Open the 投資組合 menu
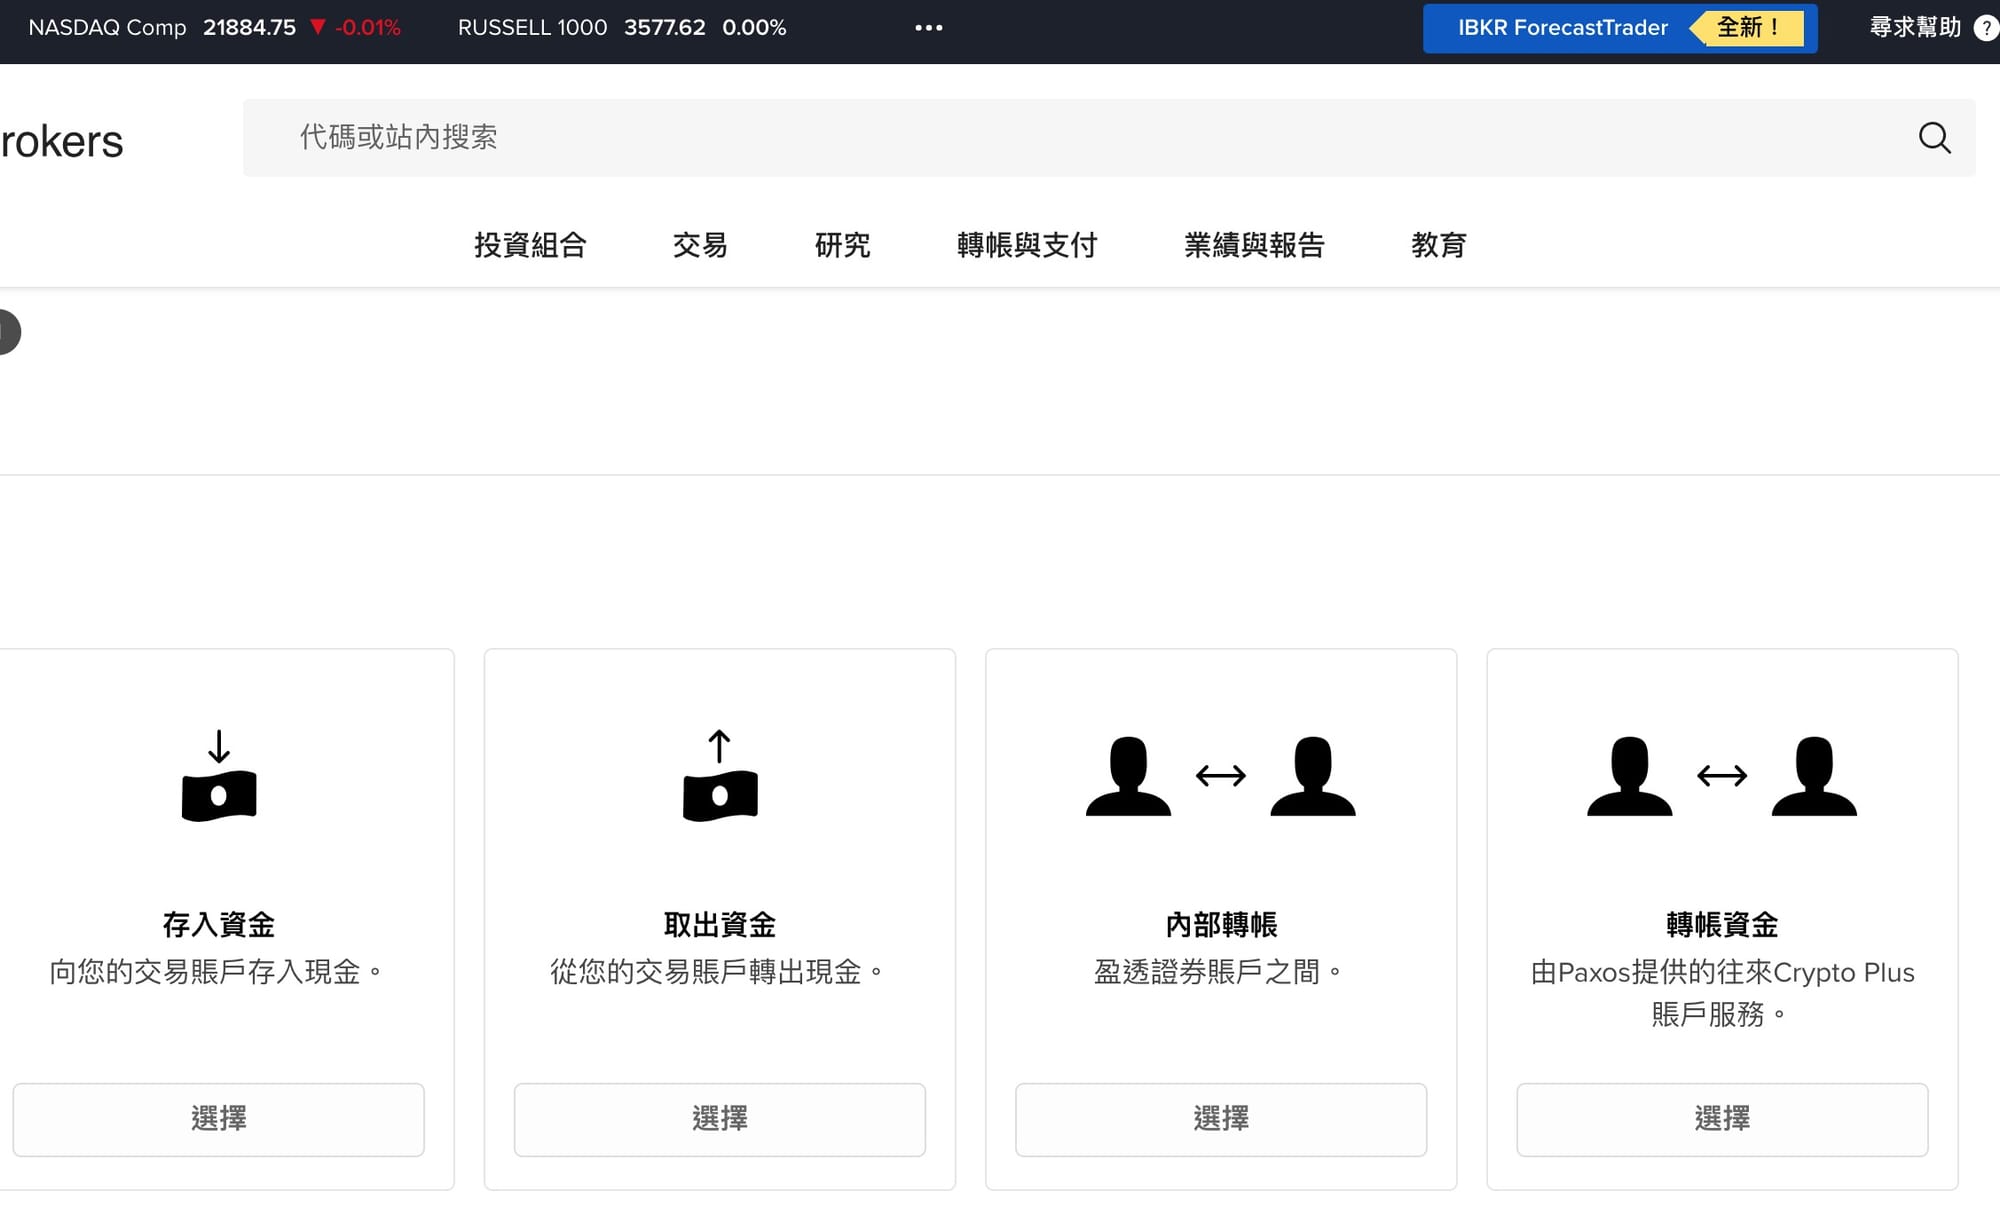 [x=530, y=245]
